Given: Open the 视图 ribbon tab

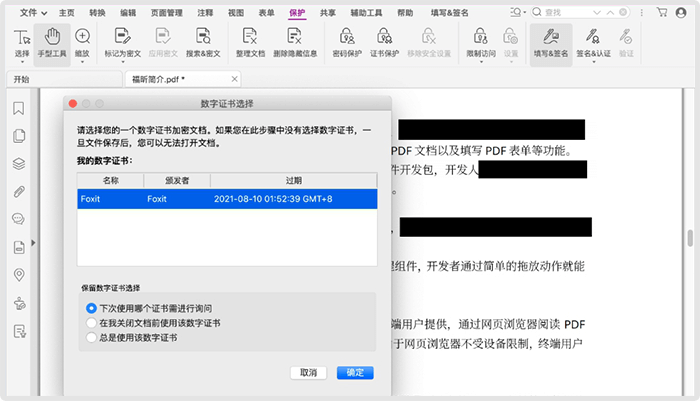Looking at the screenshot, I should (236, 13).
